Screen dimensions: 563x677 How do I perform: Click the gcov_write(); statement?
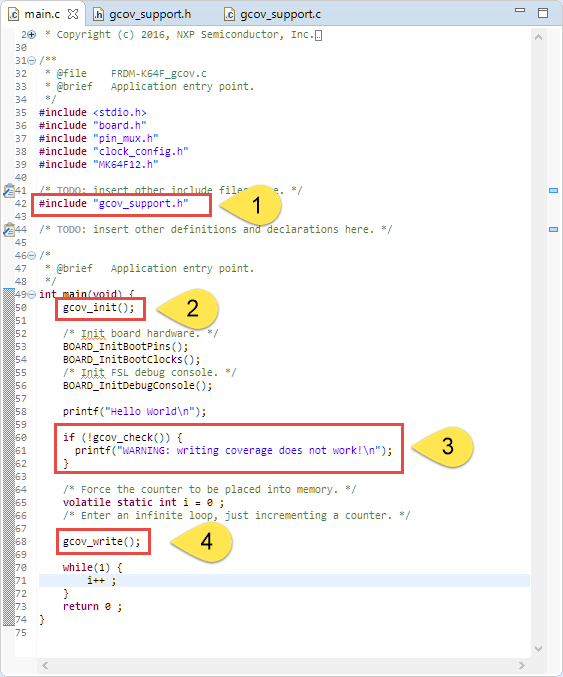[101, 541]
